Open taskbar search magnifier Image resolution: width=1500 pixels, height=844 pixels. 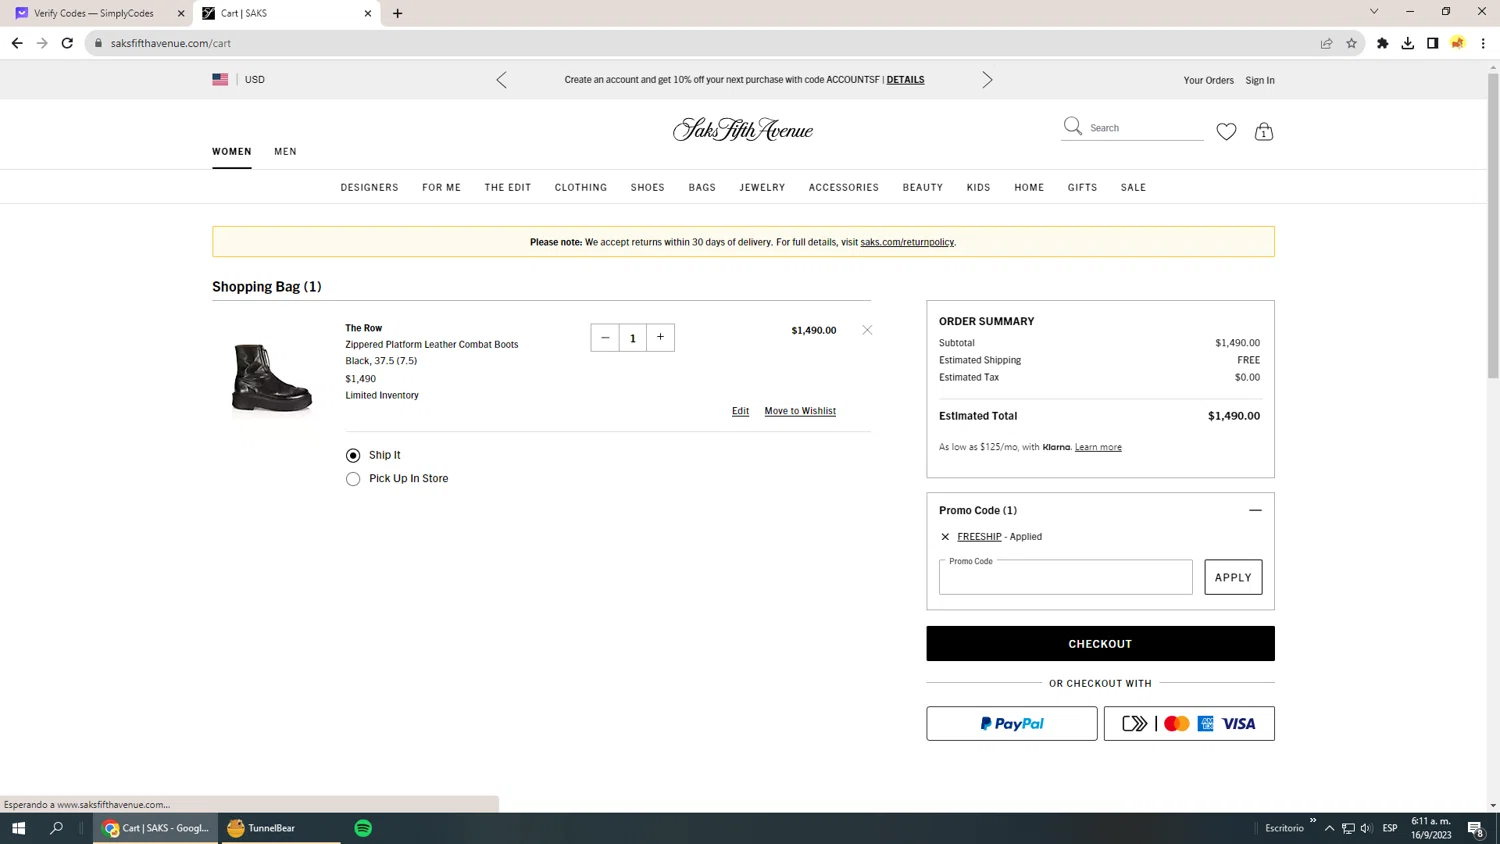click(56, 828)
